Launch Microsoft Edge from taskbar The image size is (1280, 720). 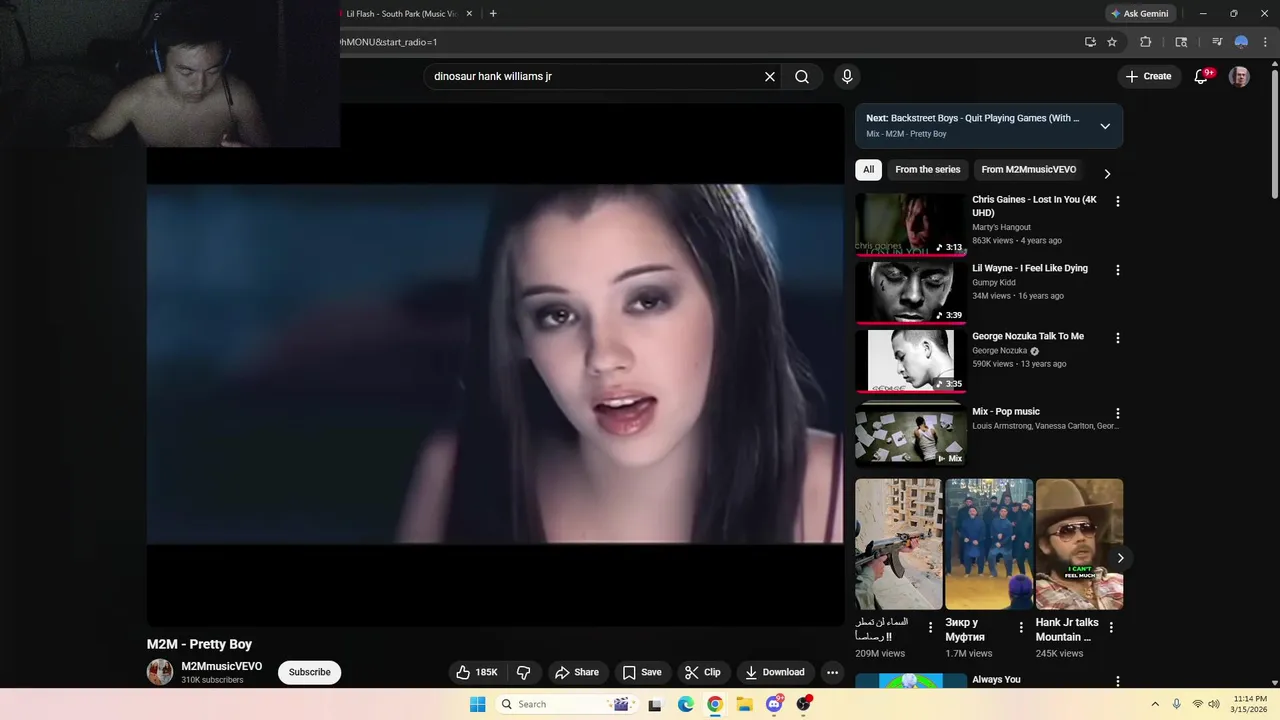[x=685, y=705]
